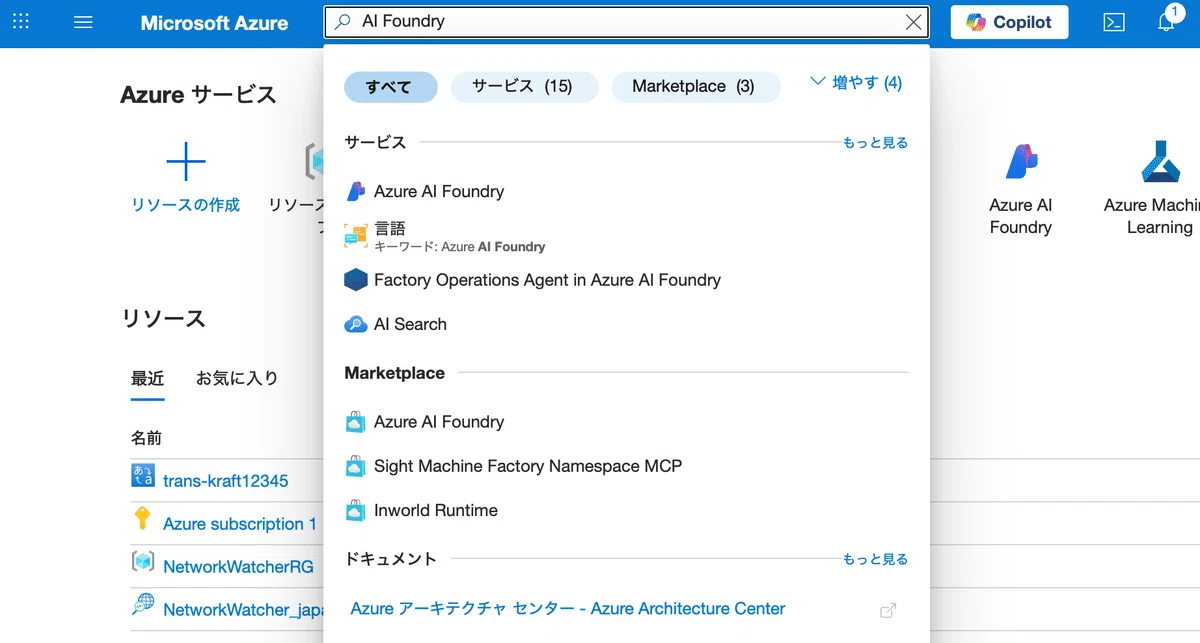Open Azure Architecture Center document link
Image resolution: width=1200 pixels, height=643 pixels.
coord(568,609)
